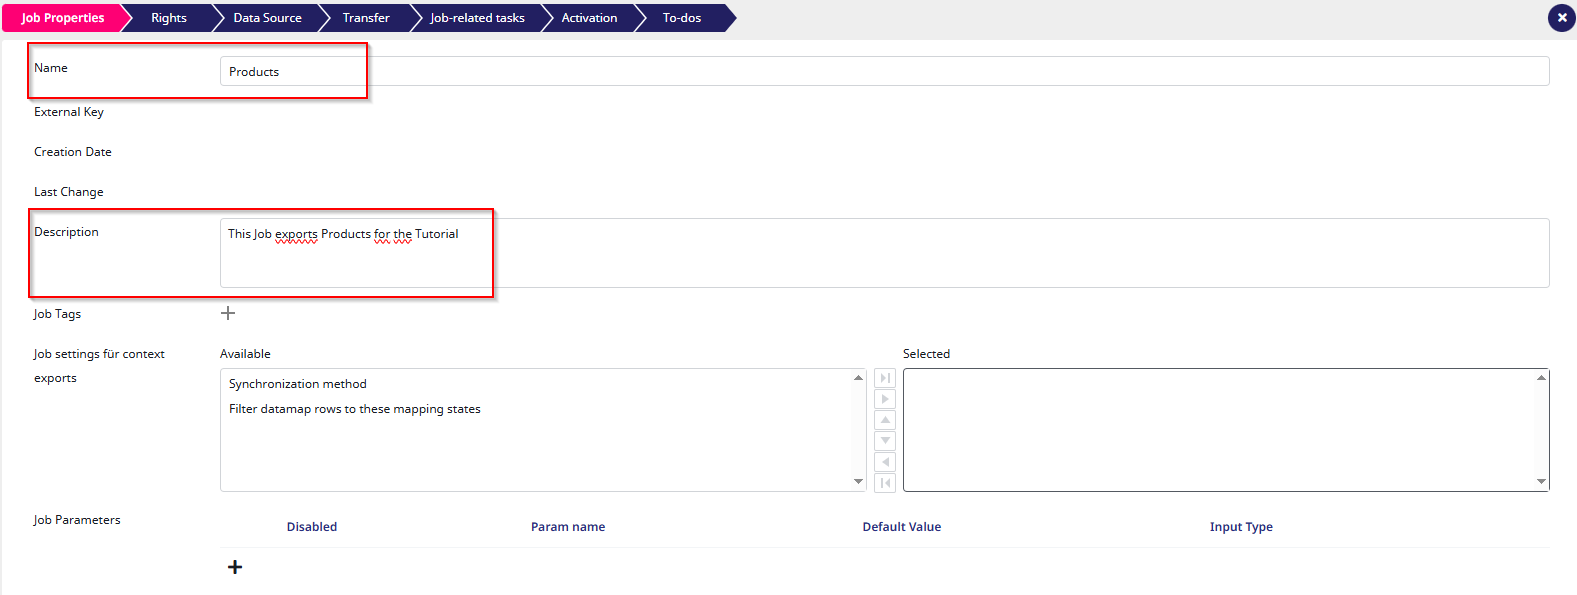Click the remove-all-from-selected arrow button
This screenshot has height=595, width=1577.
coord(885,483)
